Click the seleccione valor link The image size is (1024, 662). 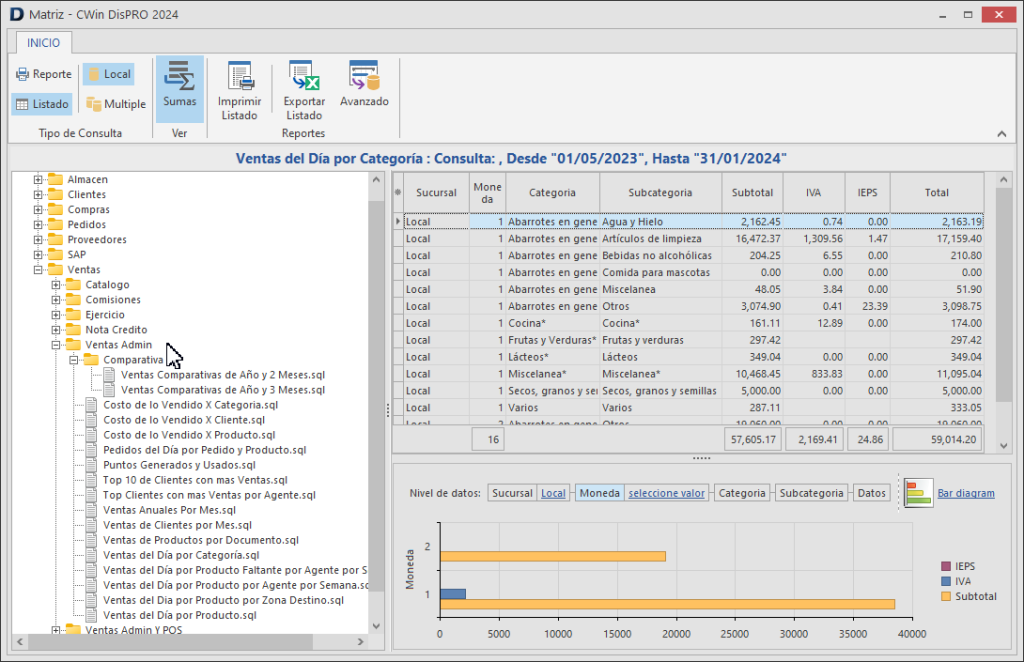click(x=666, y=493)
